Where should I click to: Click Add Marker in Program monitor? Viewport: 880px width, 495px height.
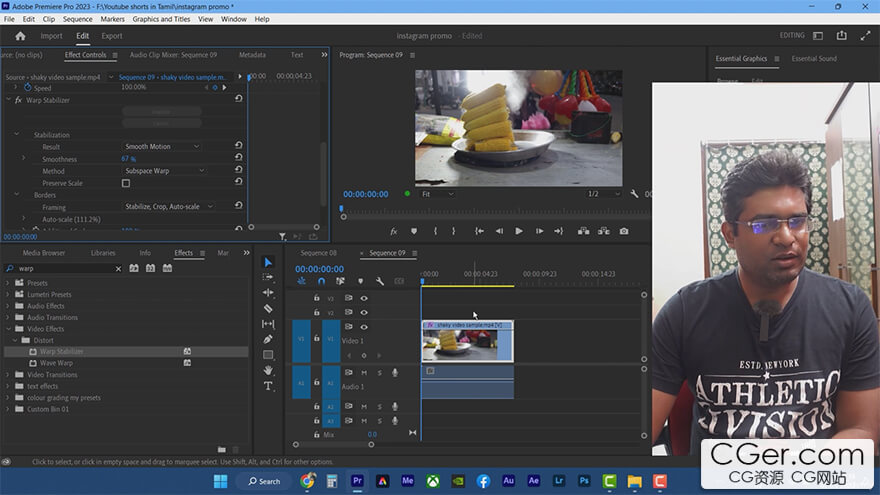coord(414,231)
